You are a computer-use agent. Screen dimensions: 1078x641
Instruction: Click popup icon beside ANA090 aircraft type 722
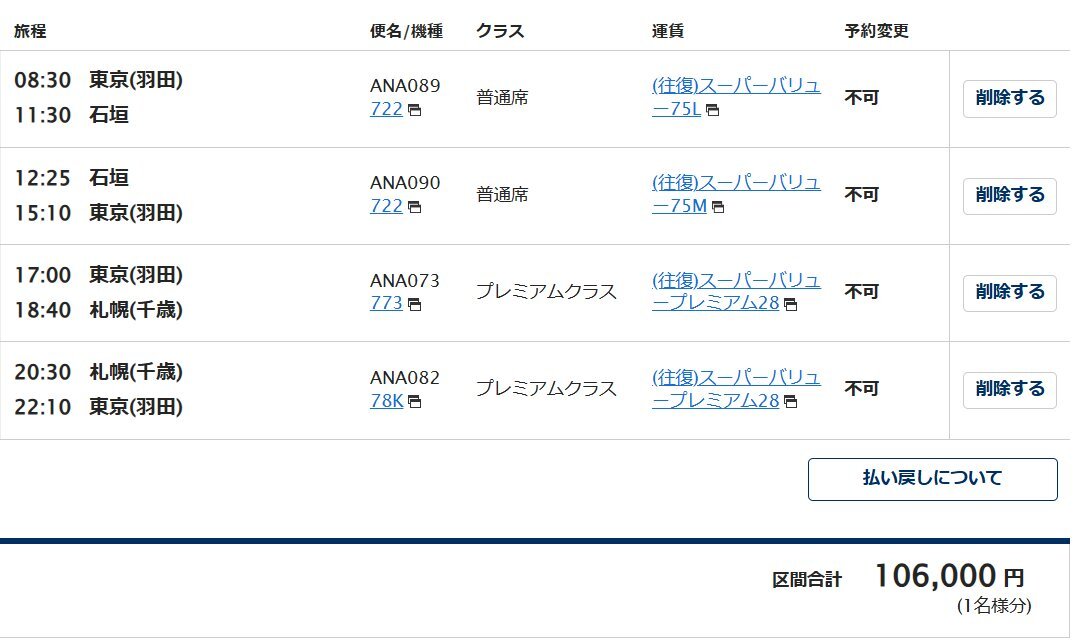click(x=415, y=207)
